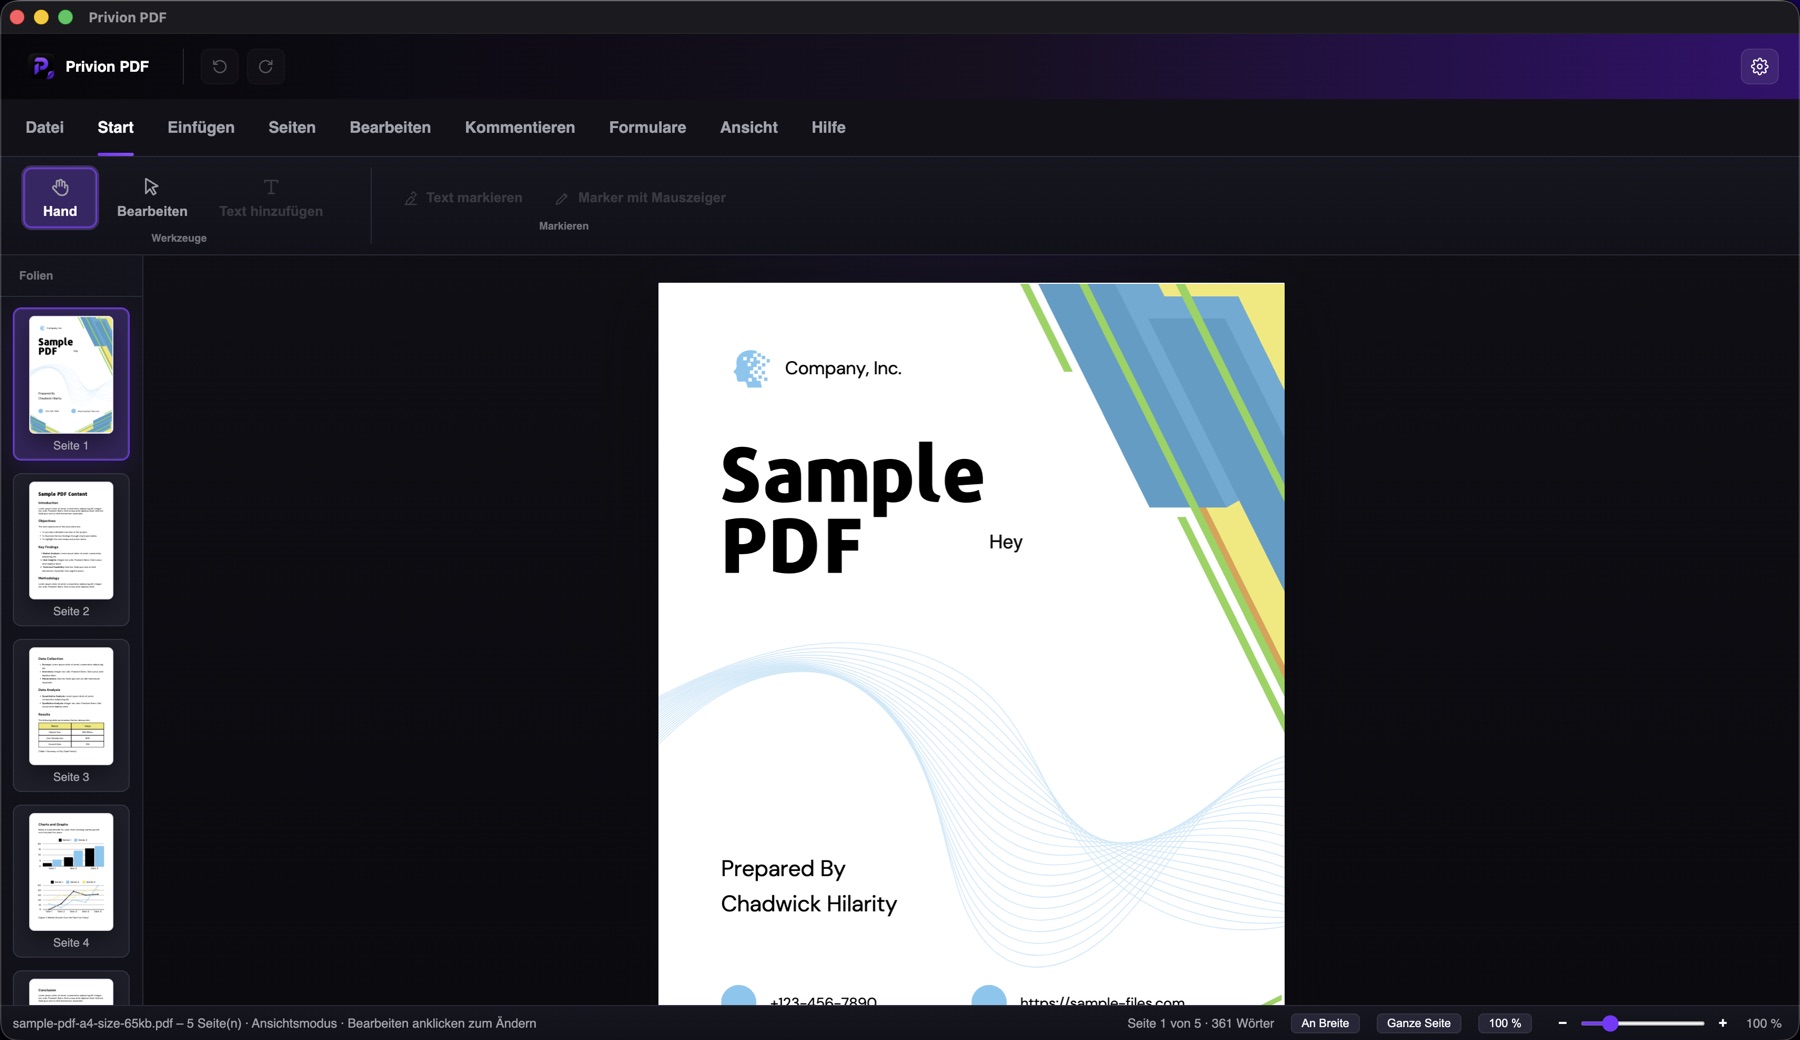This screenshot has height=1040, width=1800.
Task: Click the Ganze Seite button
Action: coord(1418,1023)
